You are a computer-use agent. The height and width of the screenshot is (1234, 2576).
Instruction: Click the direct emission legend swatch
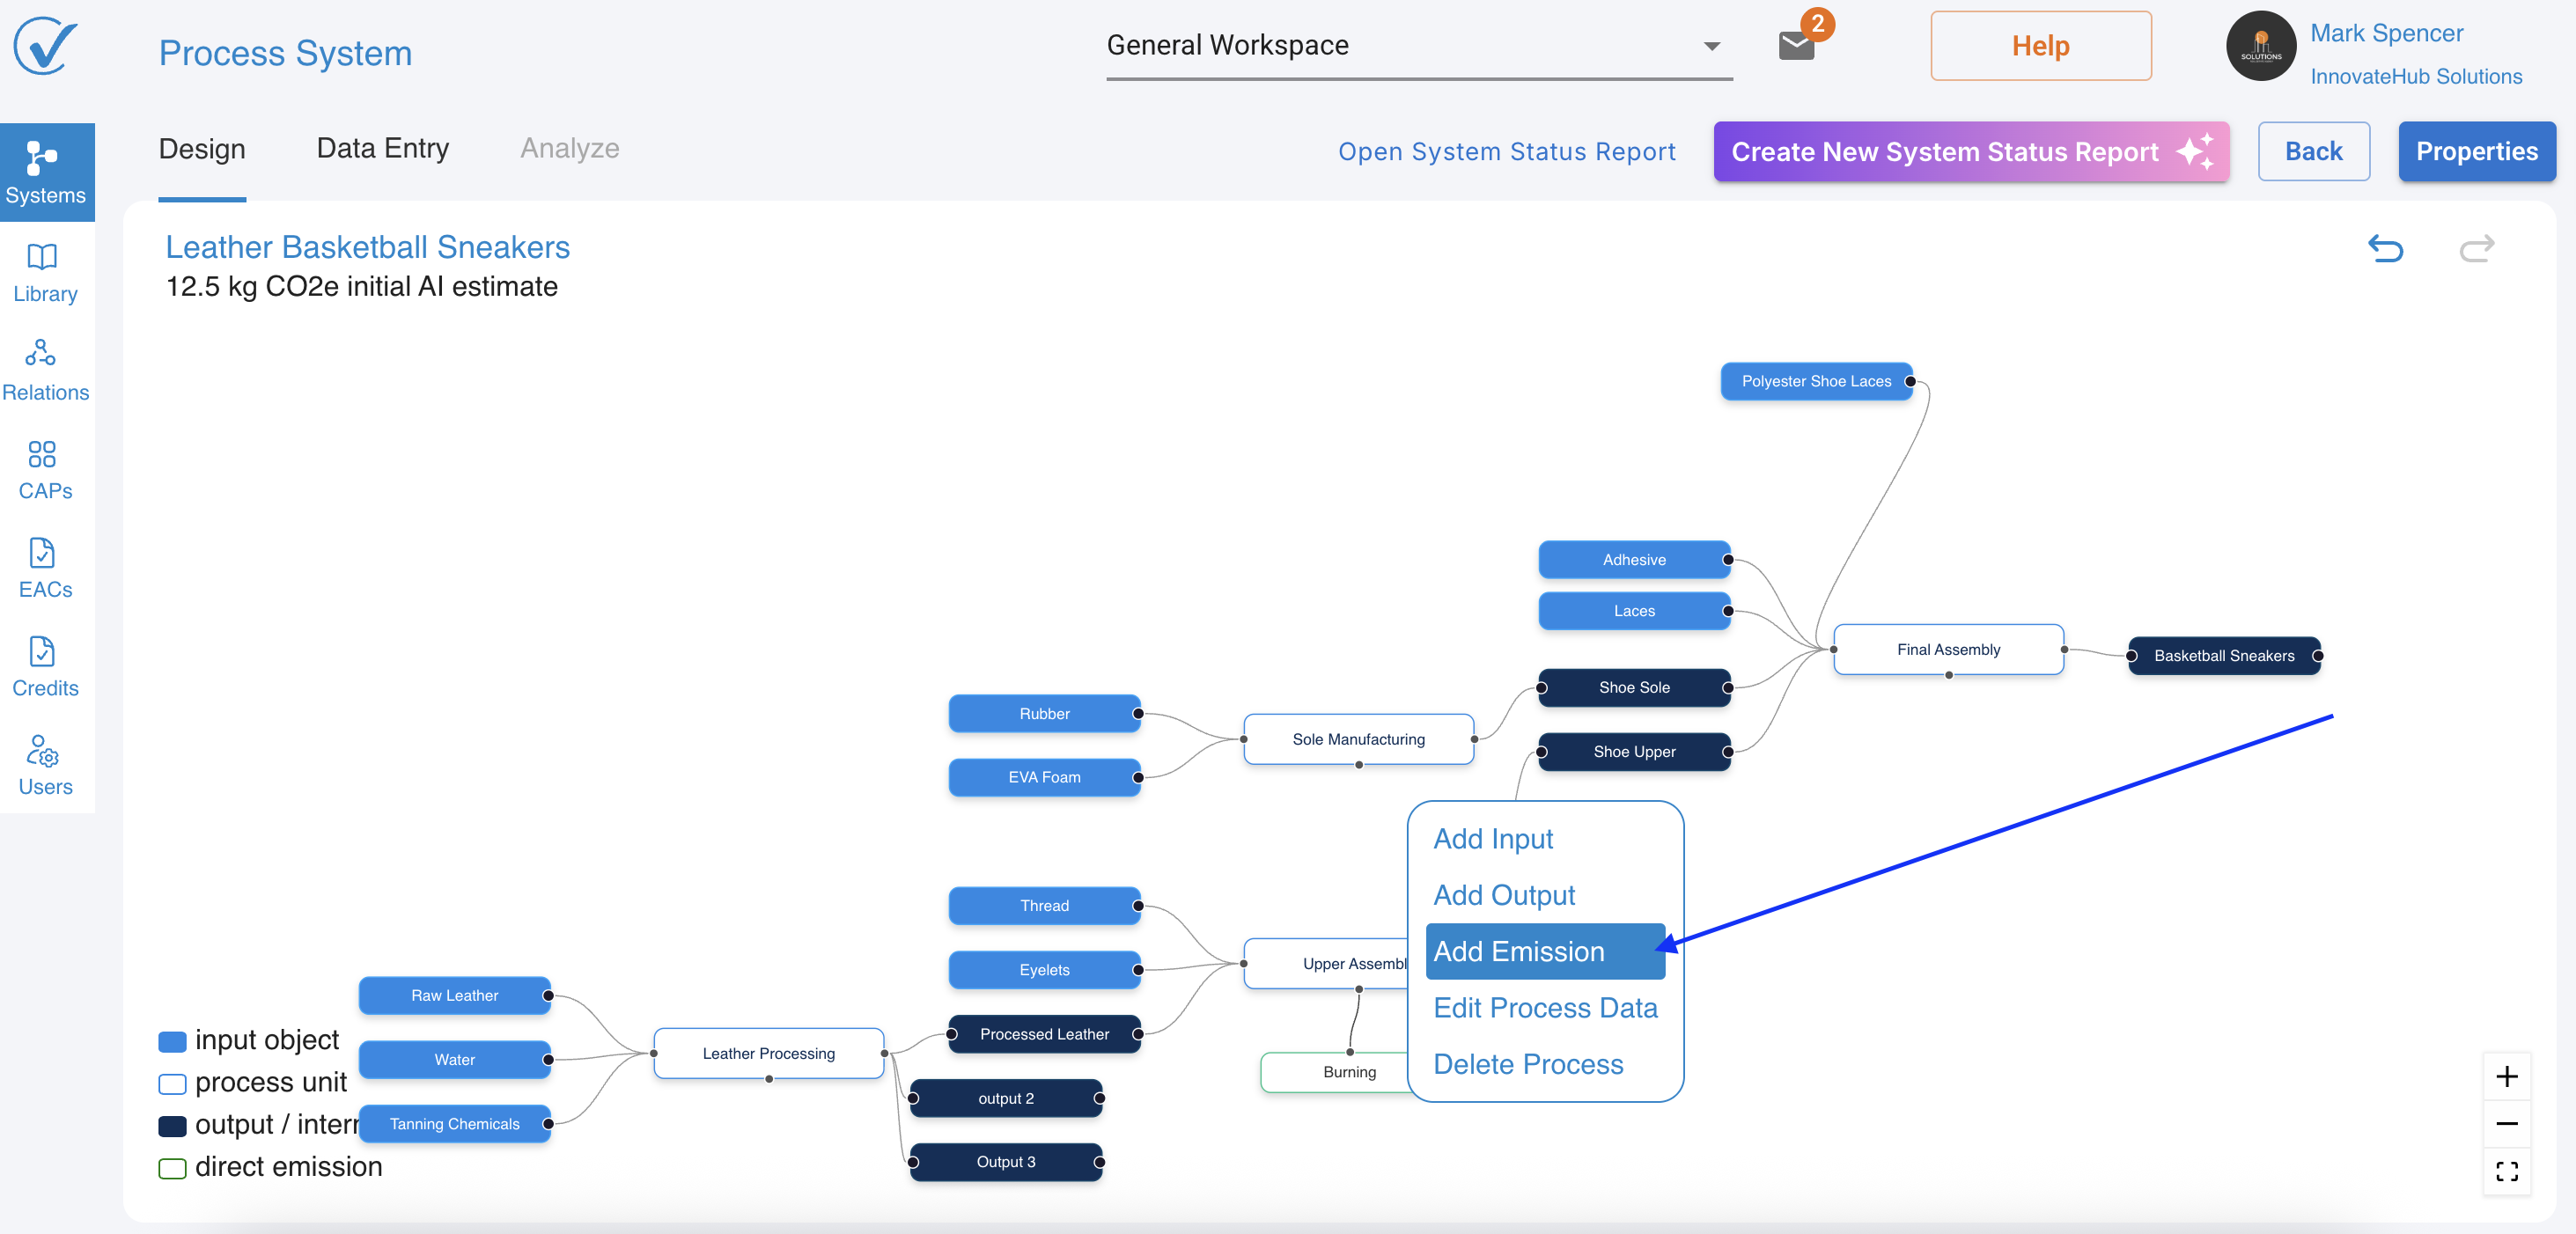coord(172,1168)
